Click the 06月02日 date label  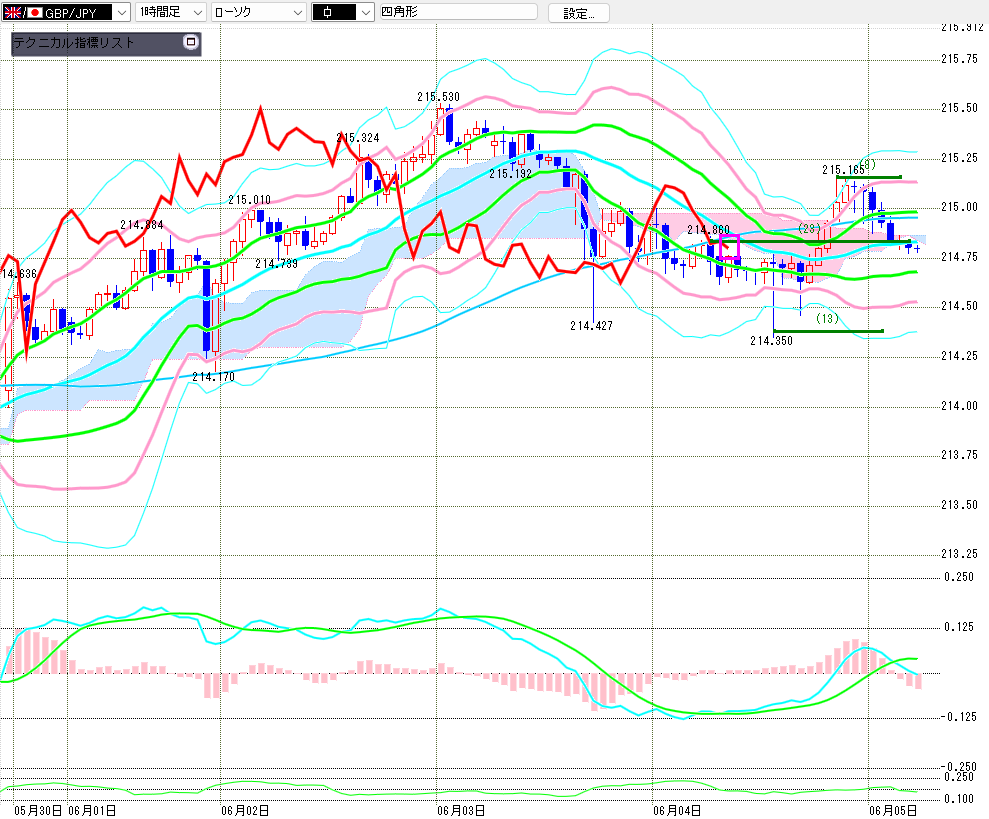point(245,811)
